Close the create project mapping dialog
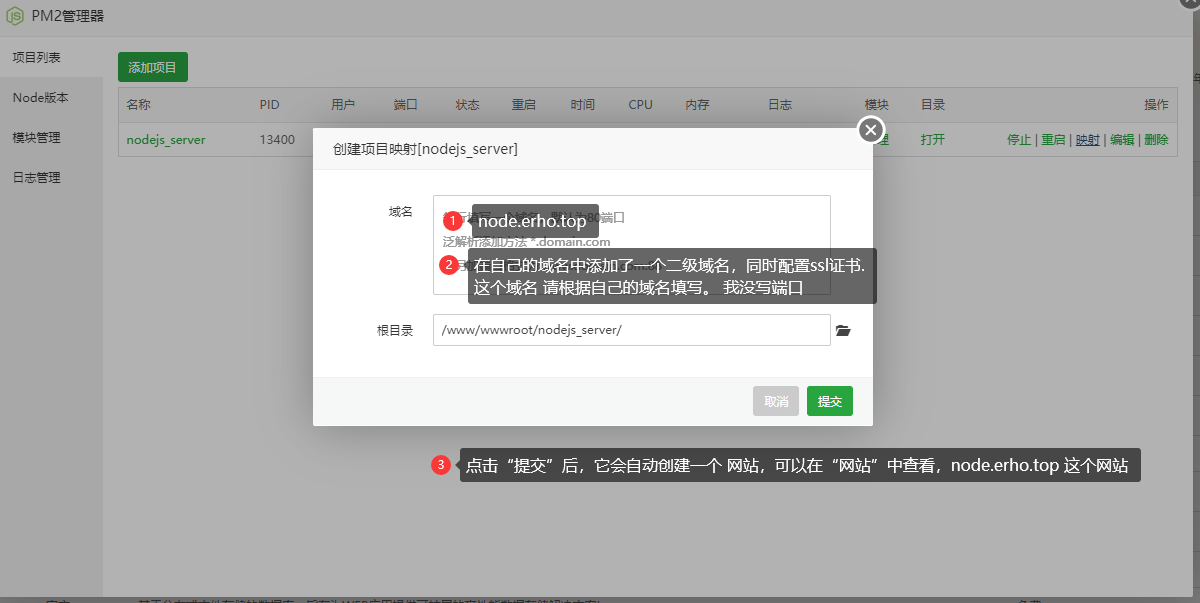 point(871,130)
